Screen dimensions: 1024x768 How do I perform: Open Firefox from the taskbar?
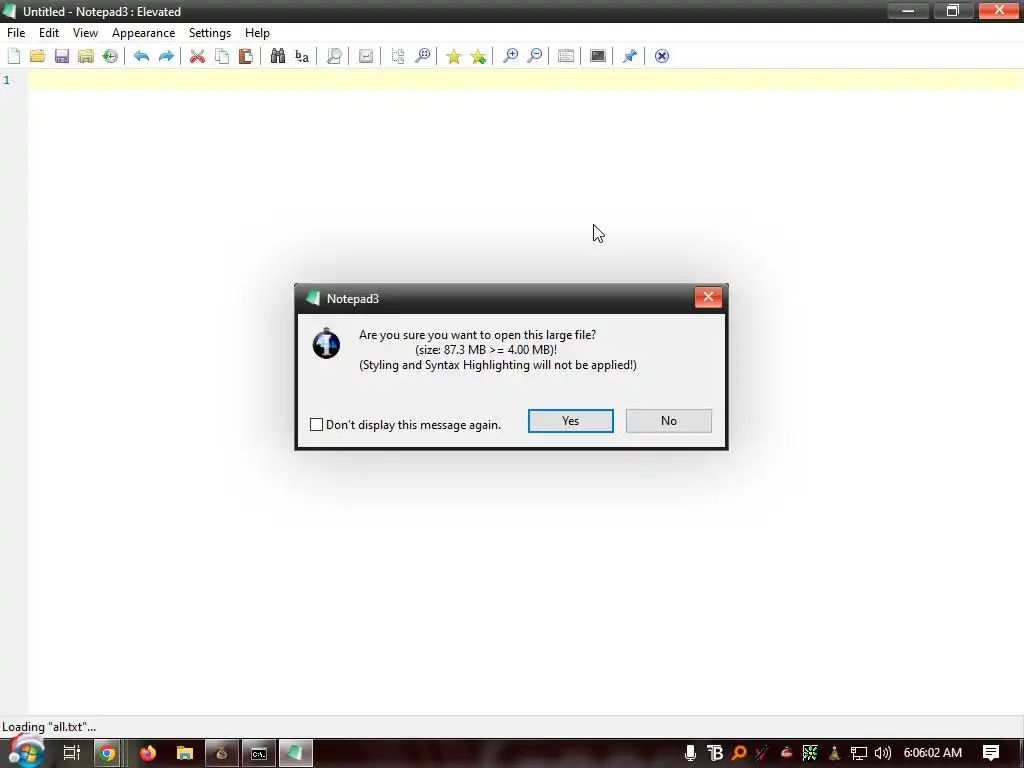point(148,753)
